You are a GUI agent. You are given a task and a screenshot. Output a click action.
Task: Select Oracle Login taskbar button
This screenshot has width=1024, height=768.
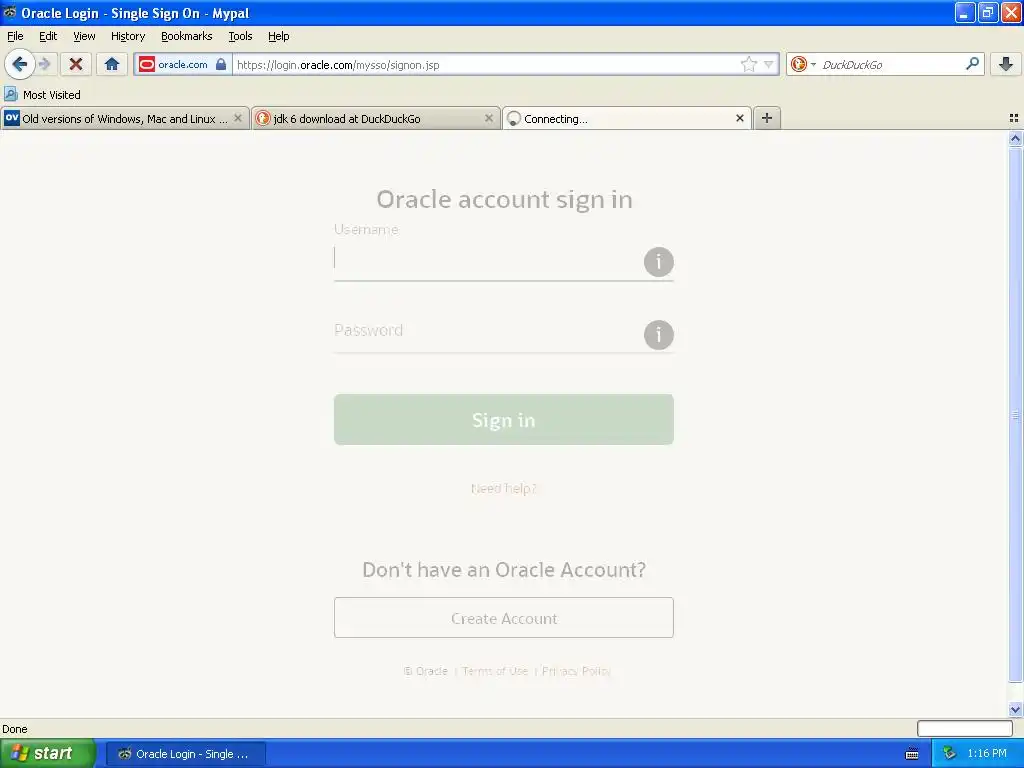[x=186, y=754]
